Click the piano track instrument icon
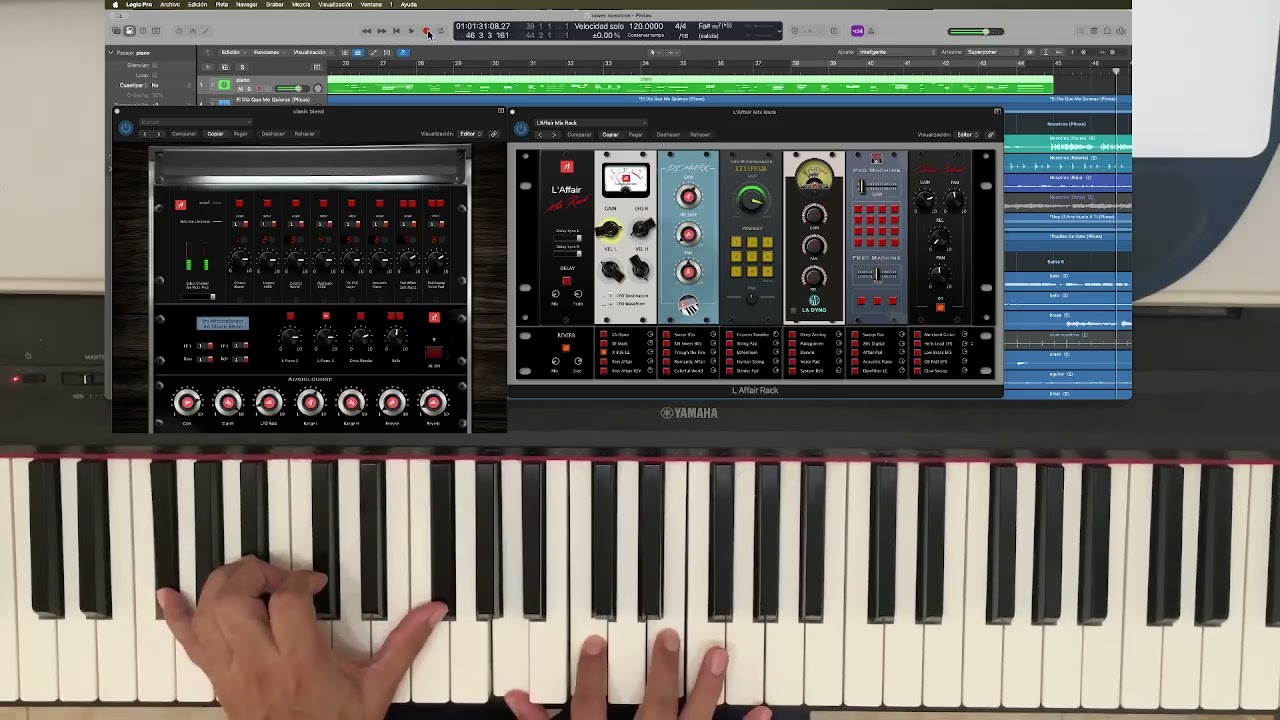Screen dimensions: 1280x720 (x=224, y=85)
